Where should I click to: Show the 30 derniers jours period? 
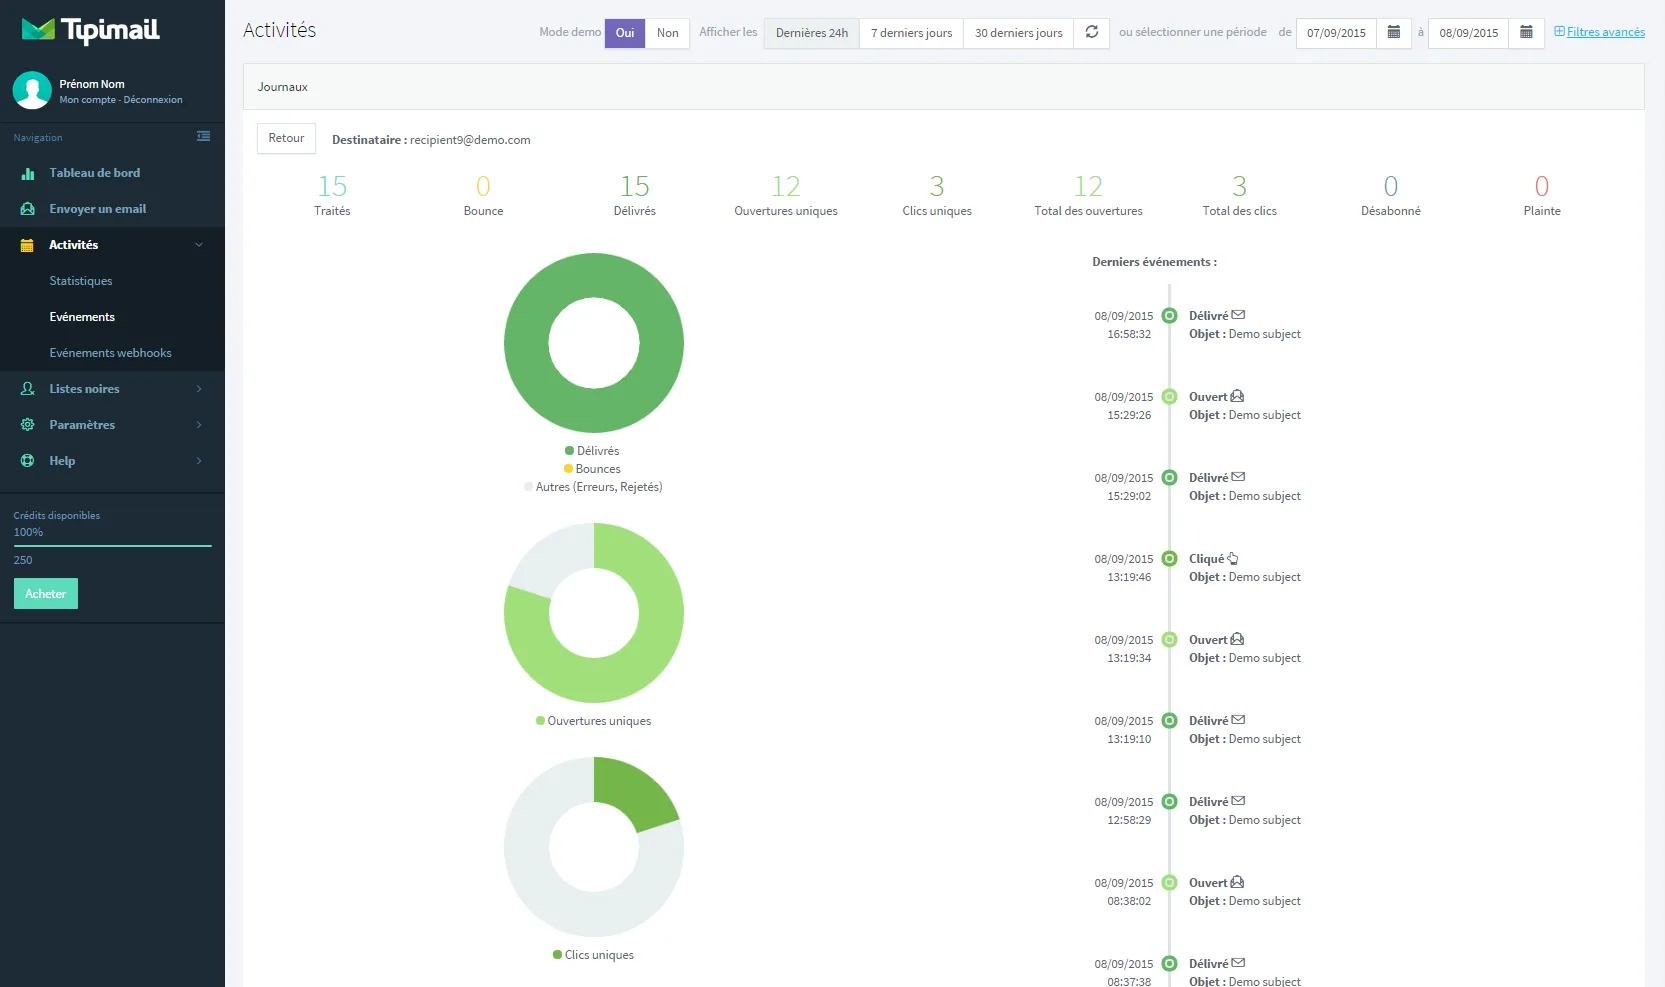[1018, 33]
